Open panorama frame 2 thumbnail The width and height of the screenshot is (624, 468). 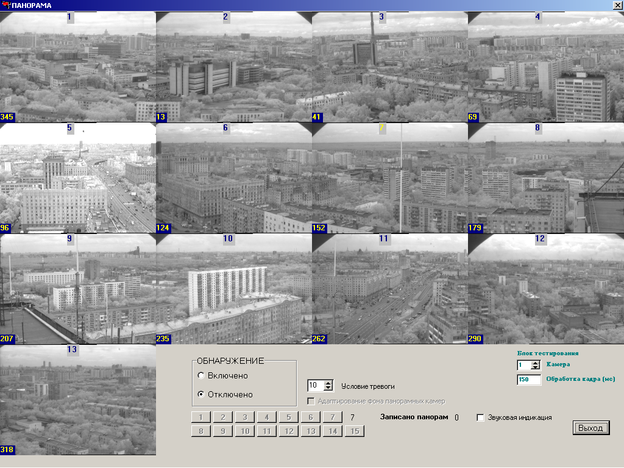pyautogui.click(x=234, y=66)
